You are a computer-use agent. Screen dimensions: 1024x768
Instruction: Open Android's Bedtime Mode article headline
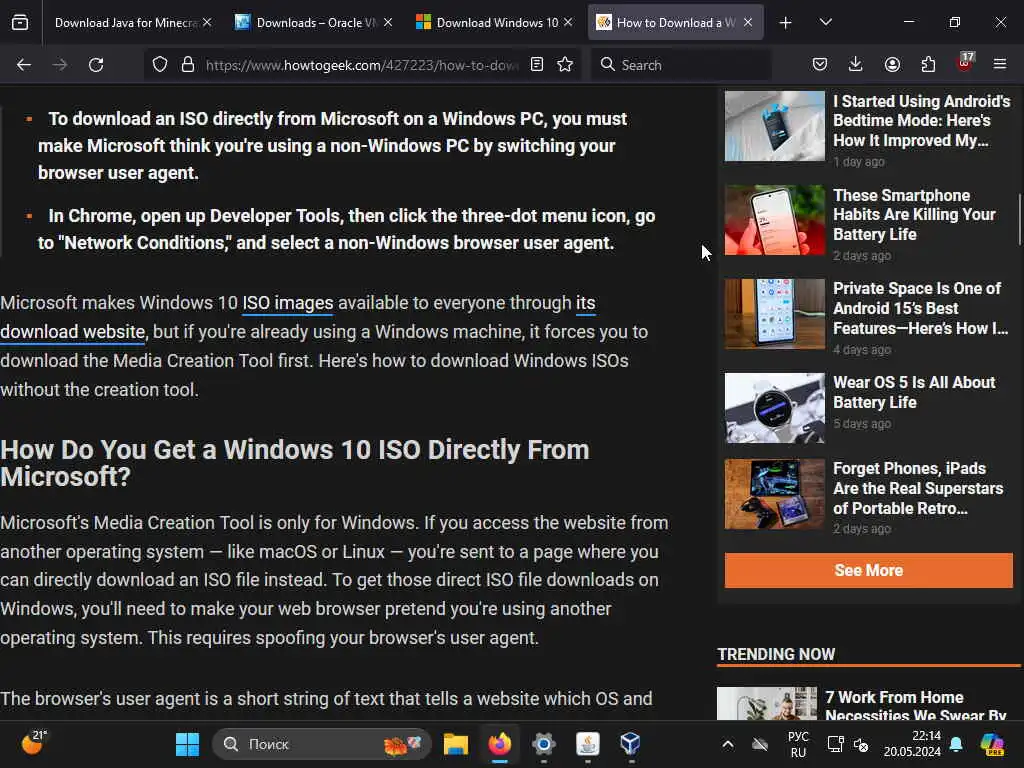pyautogui.click(x=921, y=121)
